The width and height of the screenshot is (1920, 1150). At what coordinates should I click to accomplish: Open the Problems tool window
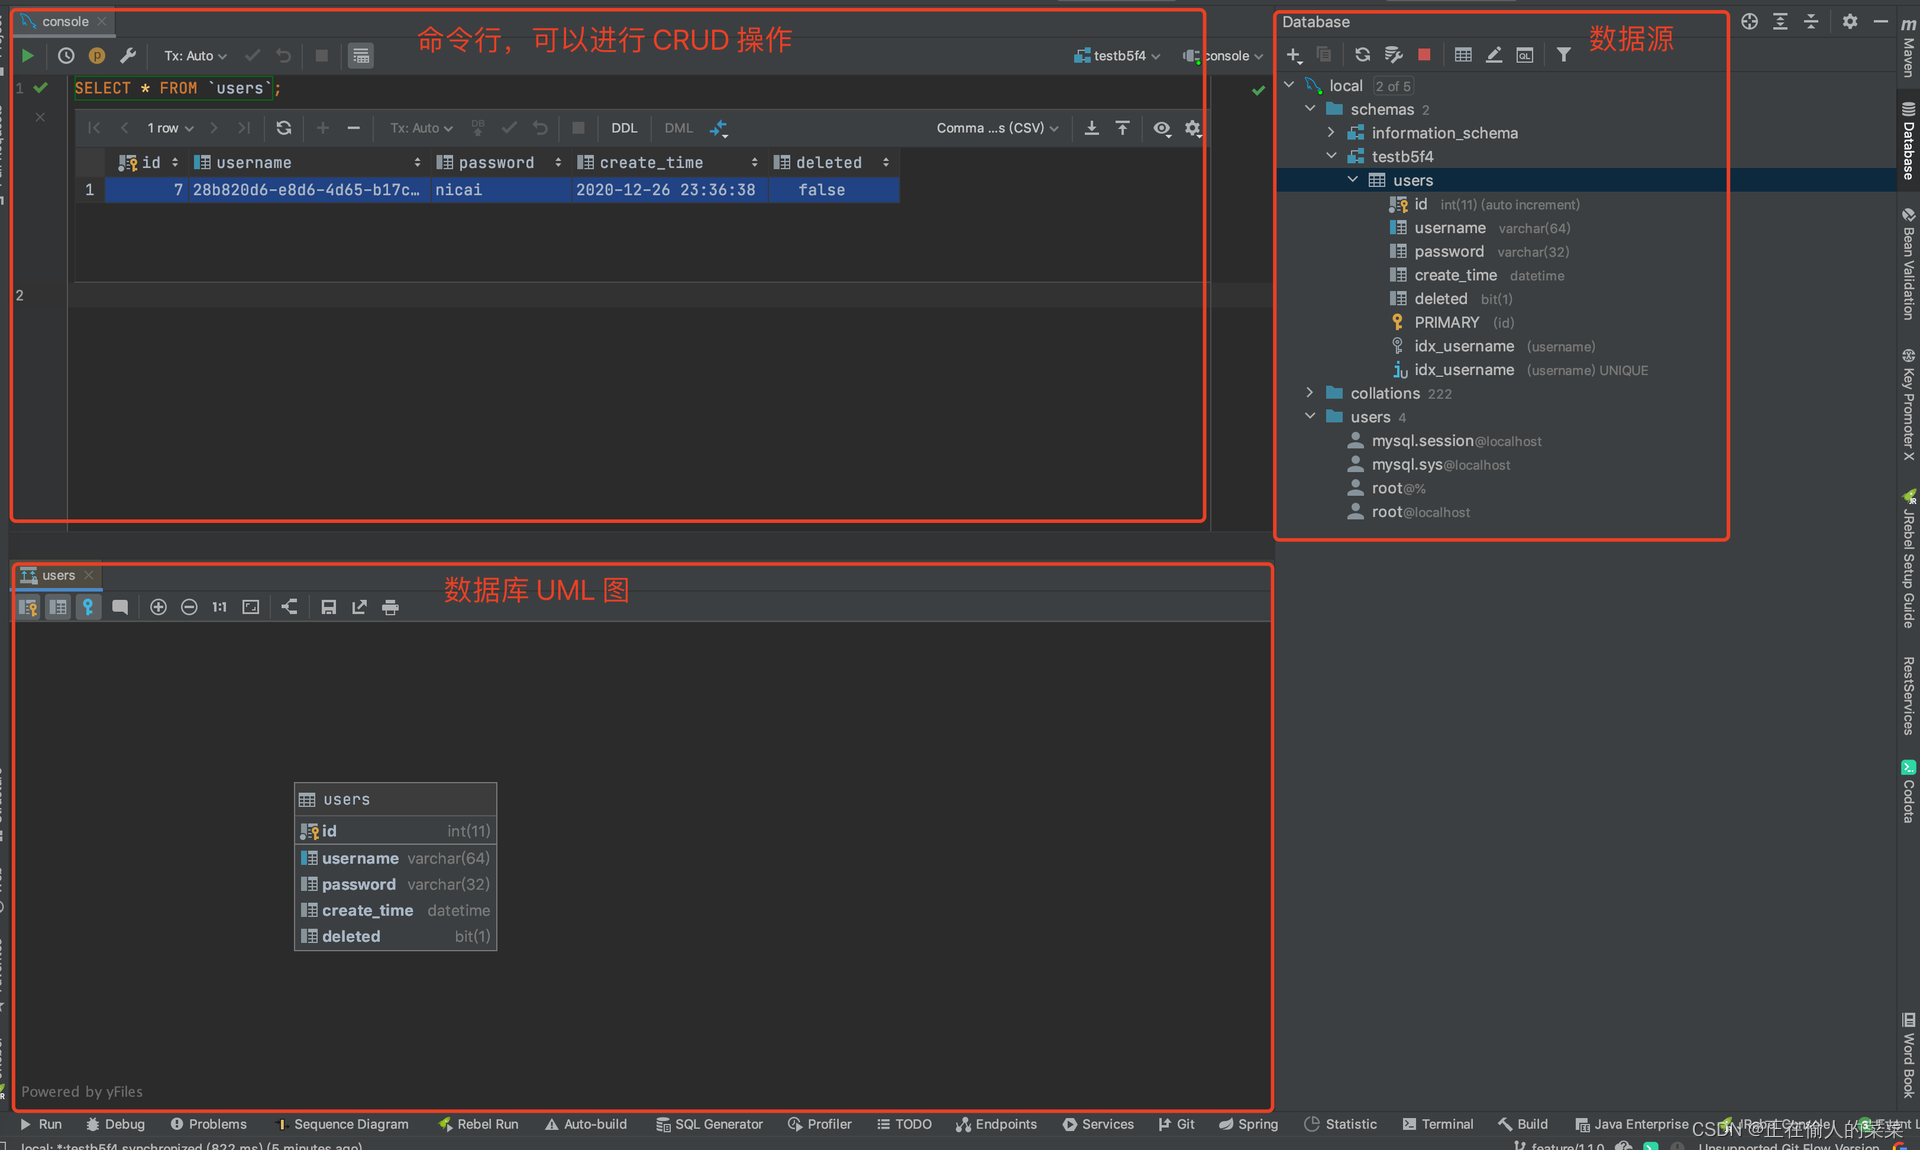(208, 1124)
